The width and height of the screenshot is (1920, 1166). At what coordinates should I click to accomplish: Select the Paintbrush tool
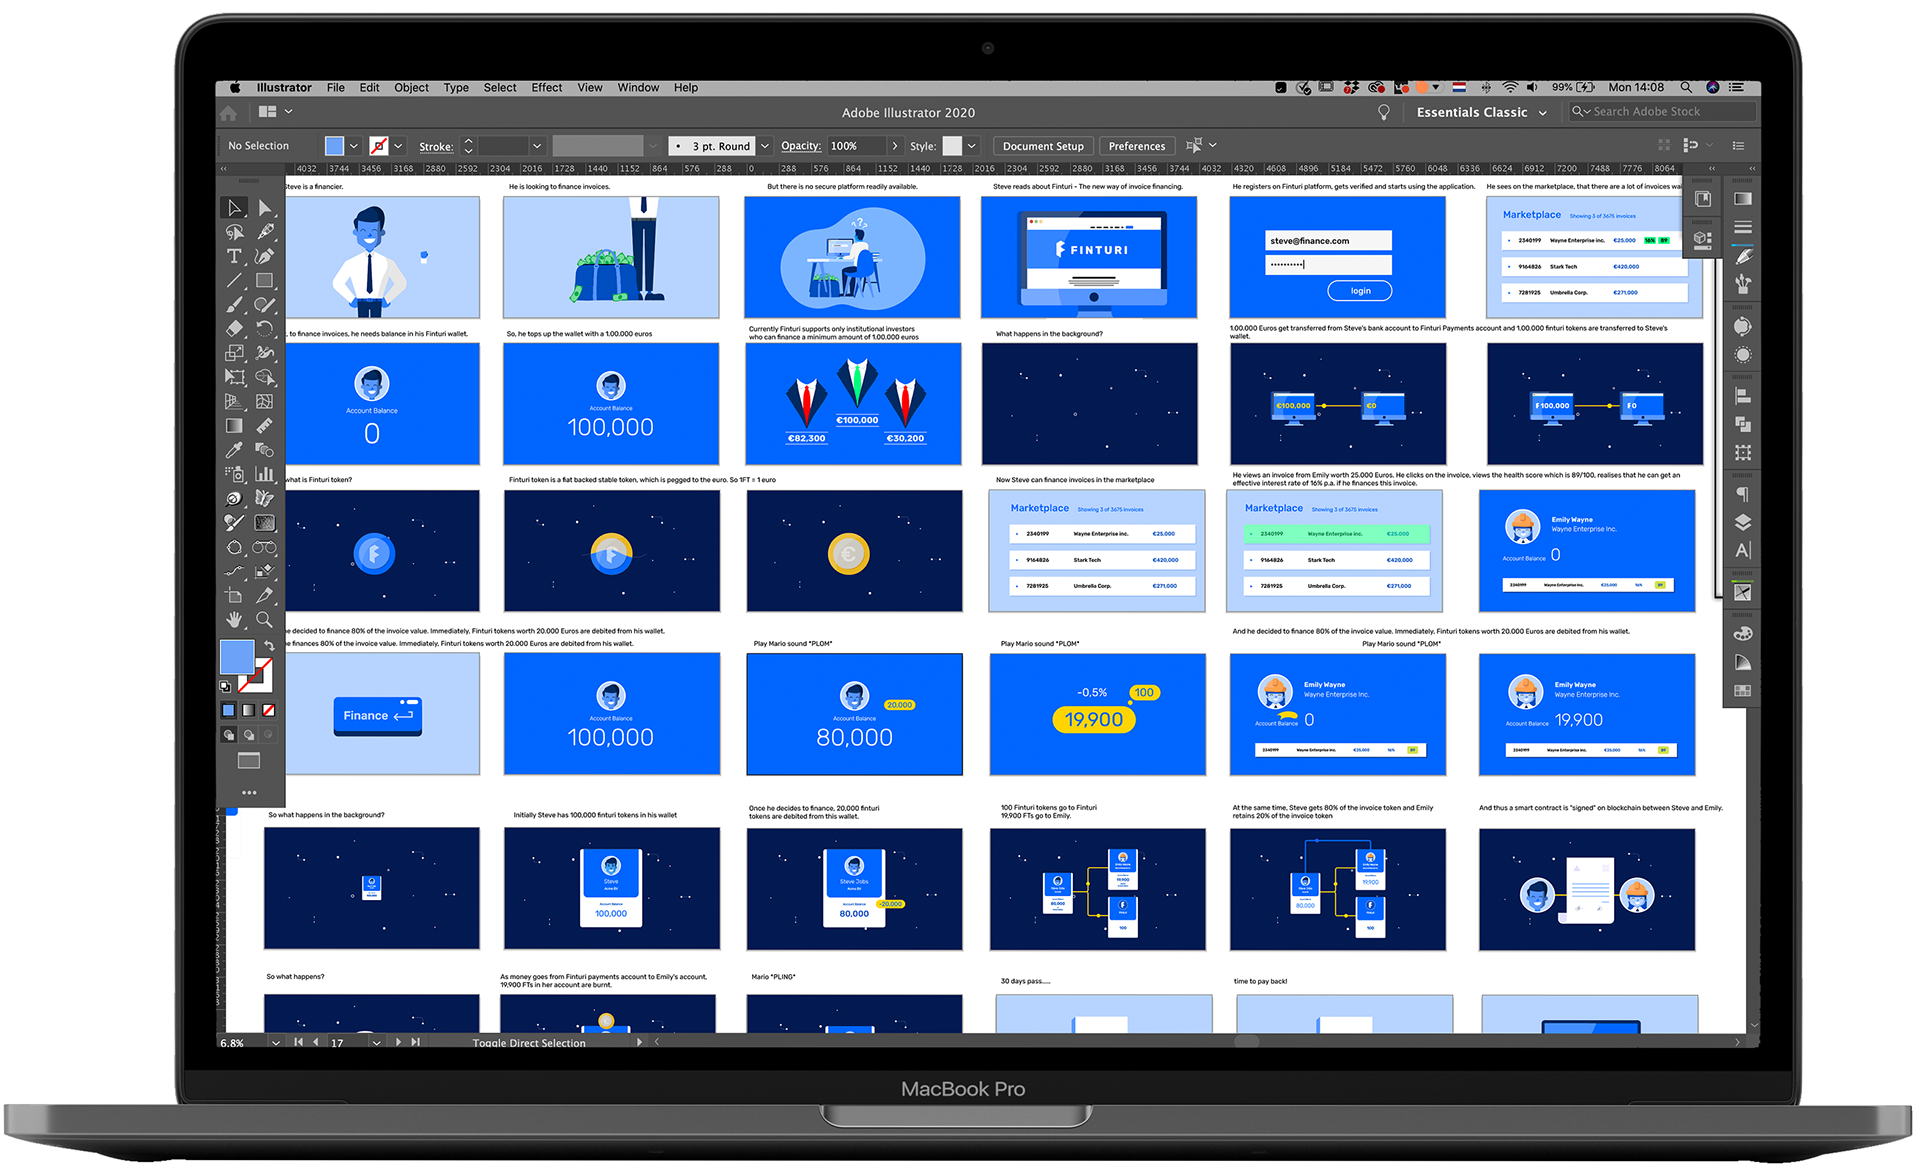[234, 305]
